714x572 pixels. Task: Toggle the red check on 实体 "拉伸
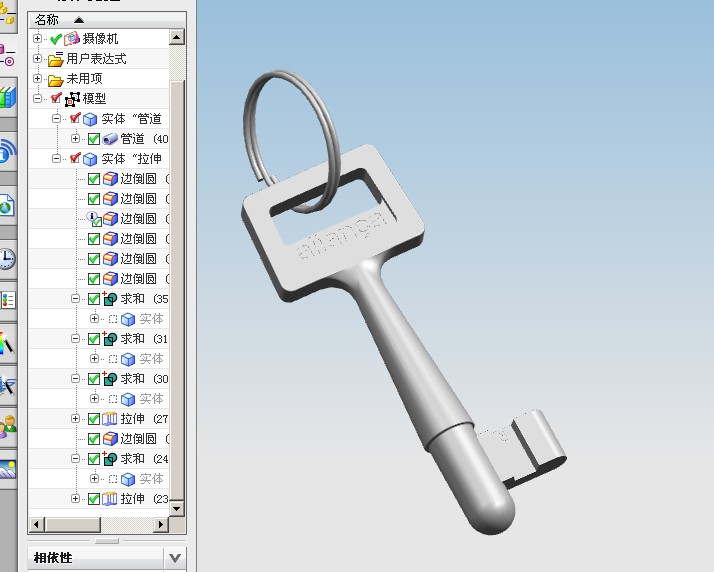coord(75,158)
